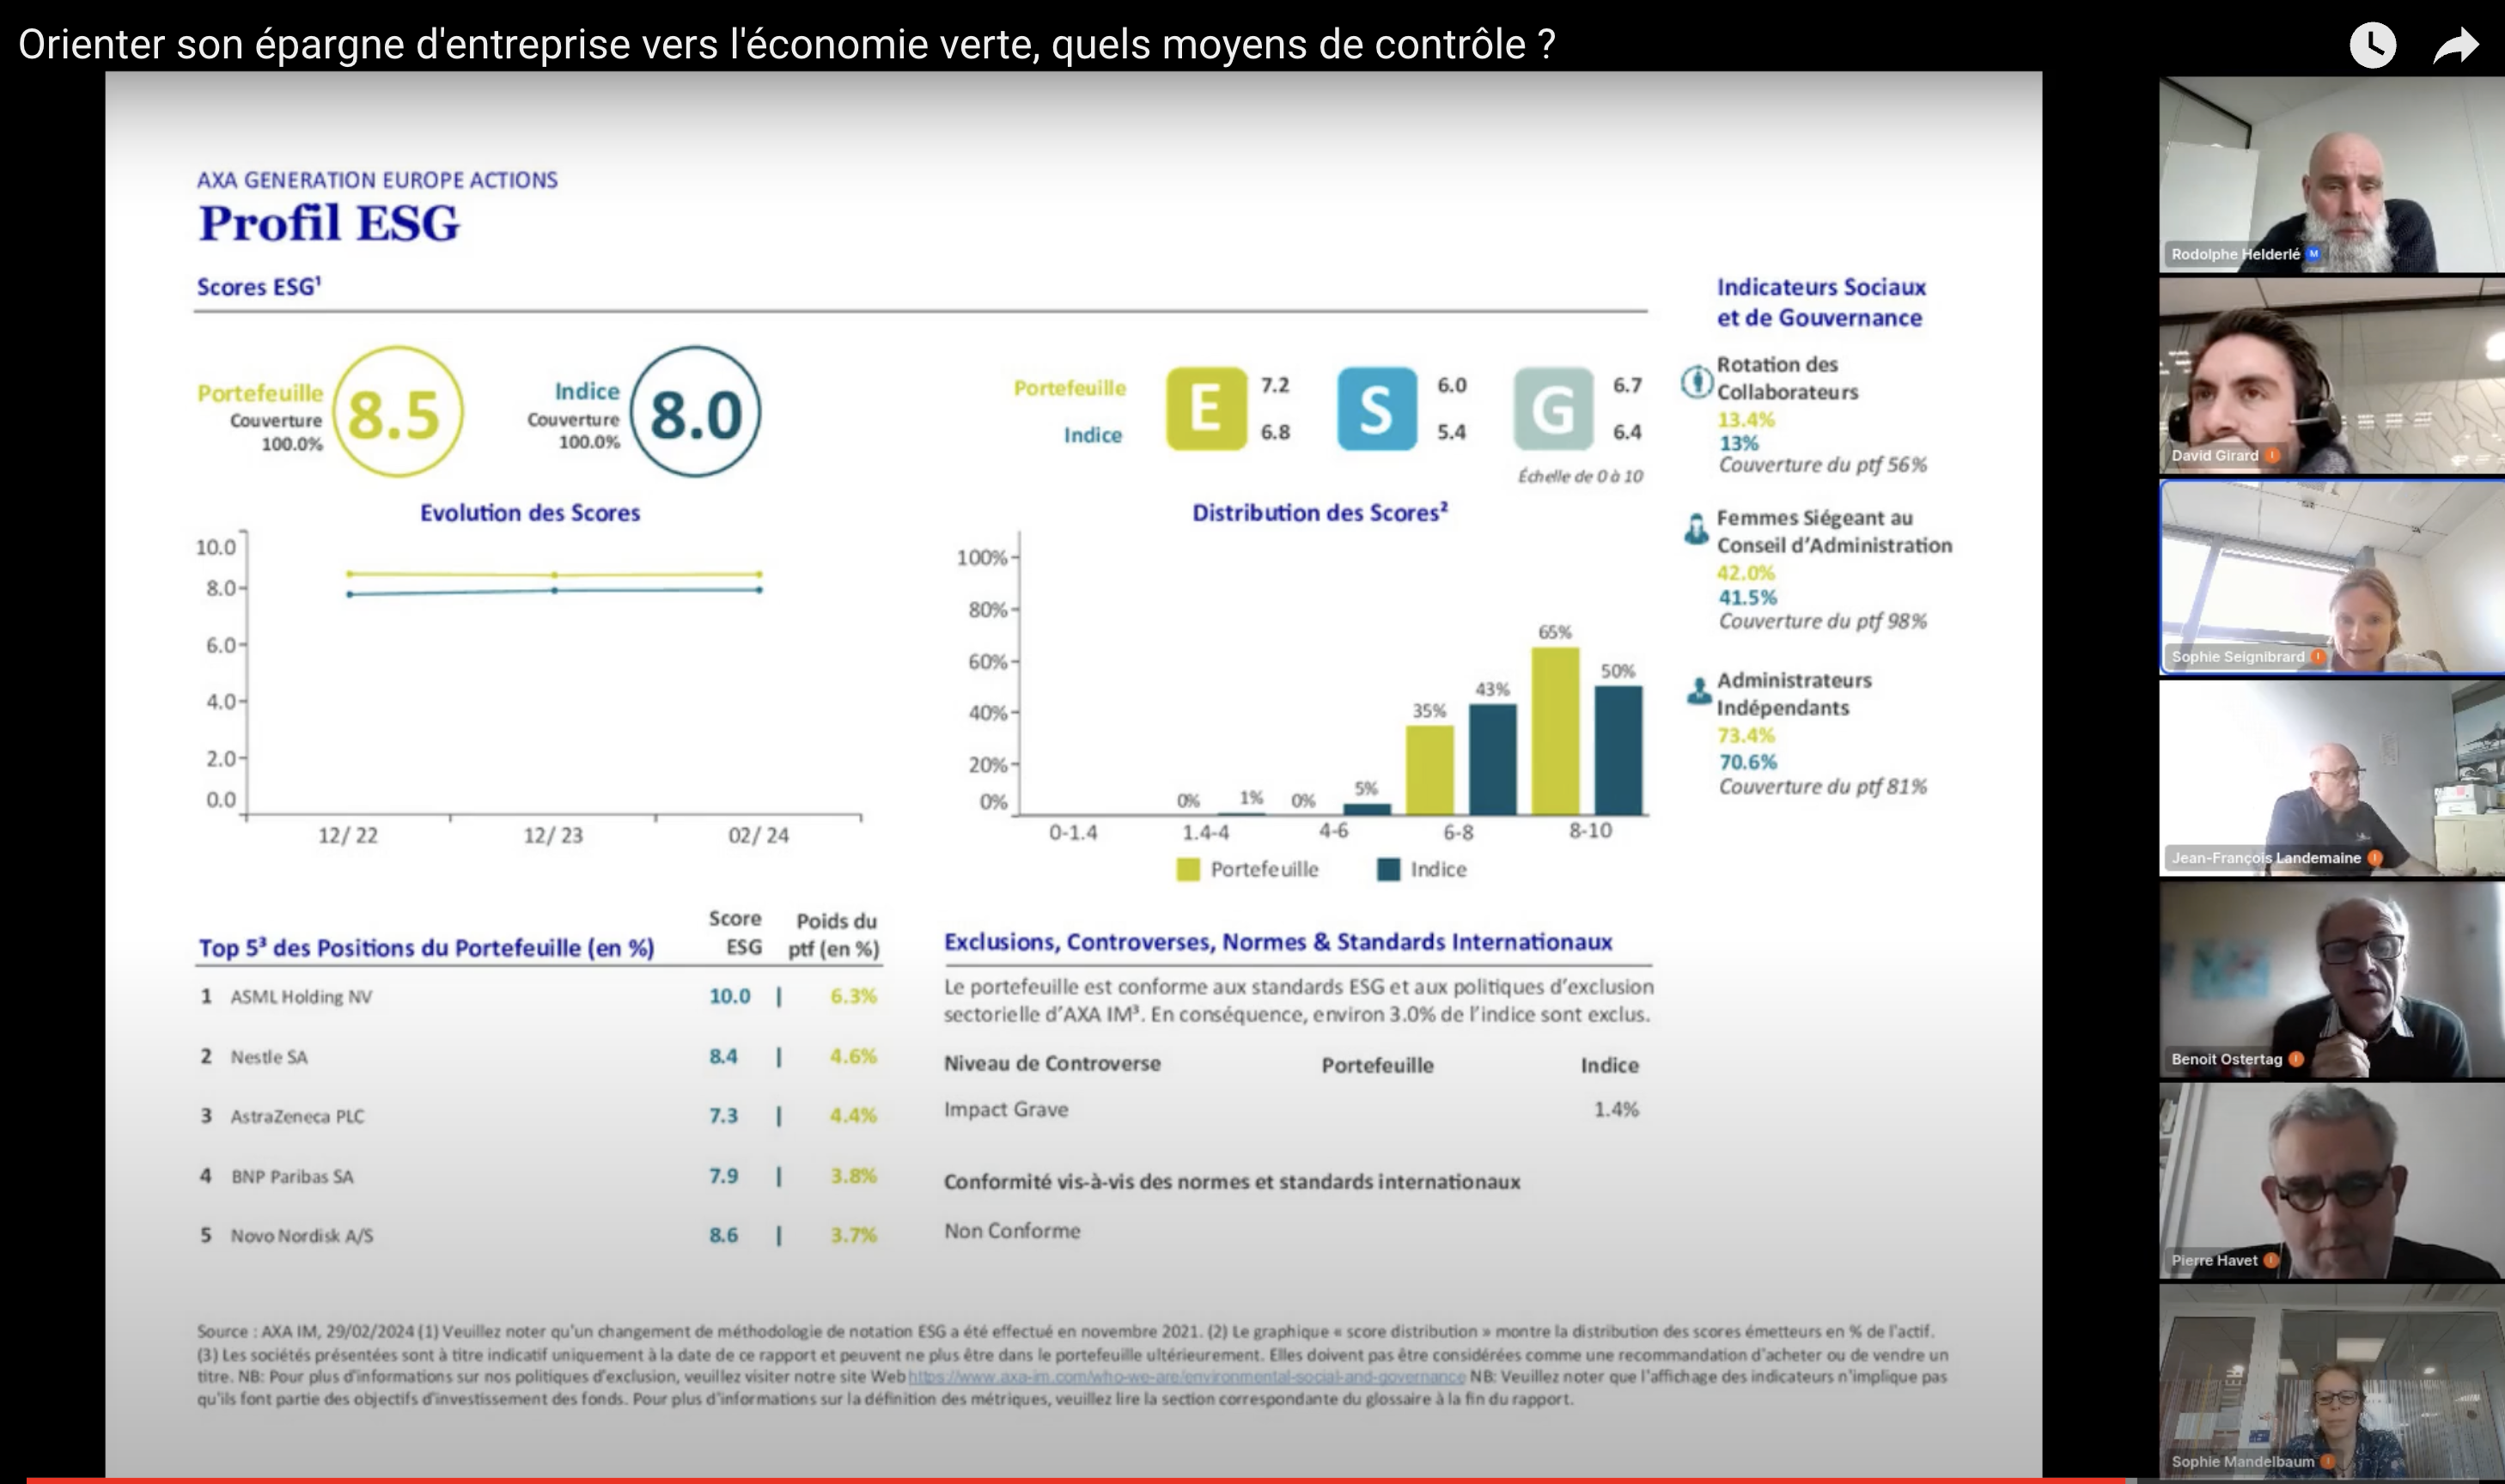Click '42.0%' women on board value
Viewport: 2505px width, 1484px height.
tap(1745, 573)
